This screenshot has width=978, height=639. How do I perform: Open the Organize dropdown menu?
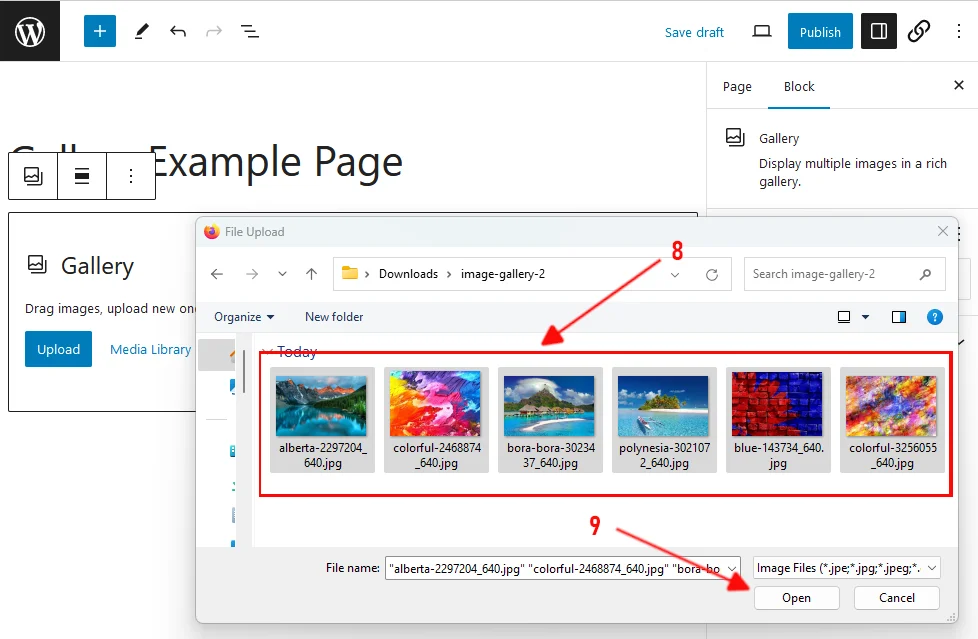tap(244, 317)
